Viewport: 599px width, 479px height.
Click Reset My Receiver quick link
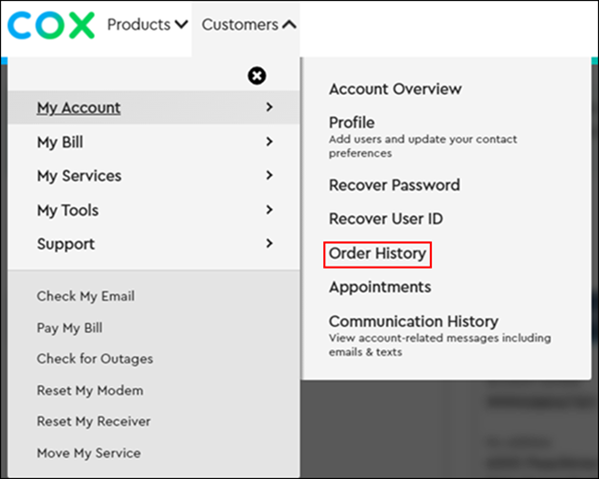point(94,422)
